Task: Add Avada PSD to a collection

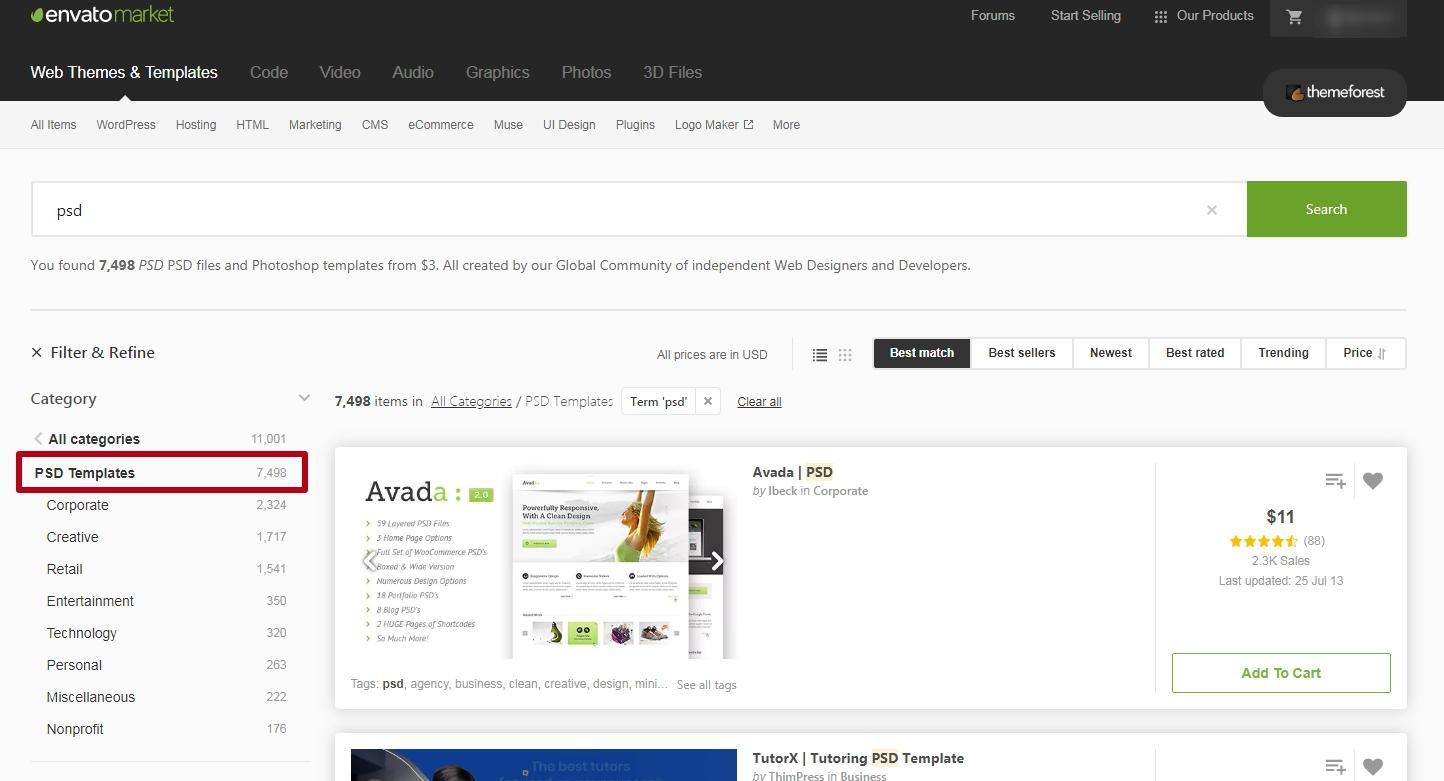Action: [x=1334, y=481]
